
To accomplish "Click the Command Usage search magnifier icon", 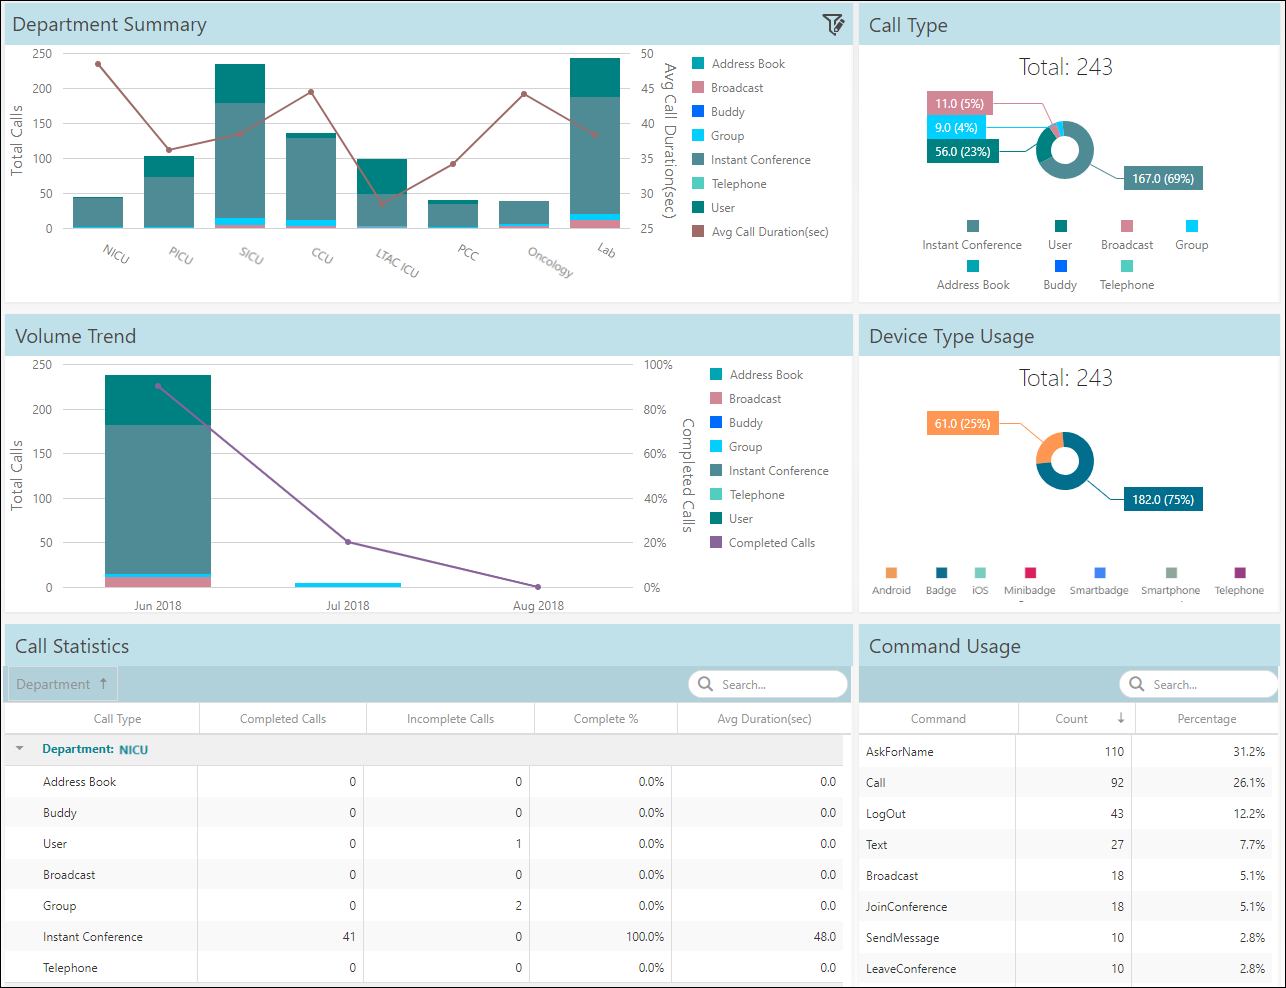I will (x=1137, y=684).
